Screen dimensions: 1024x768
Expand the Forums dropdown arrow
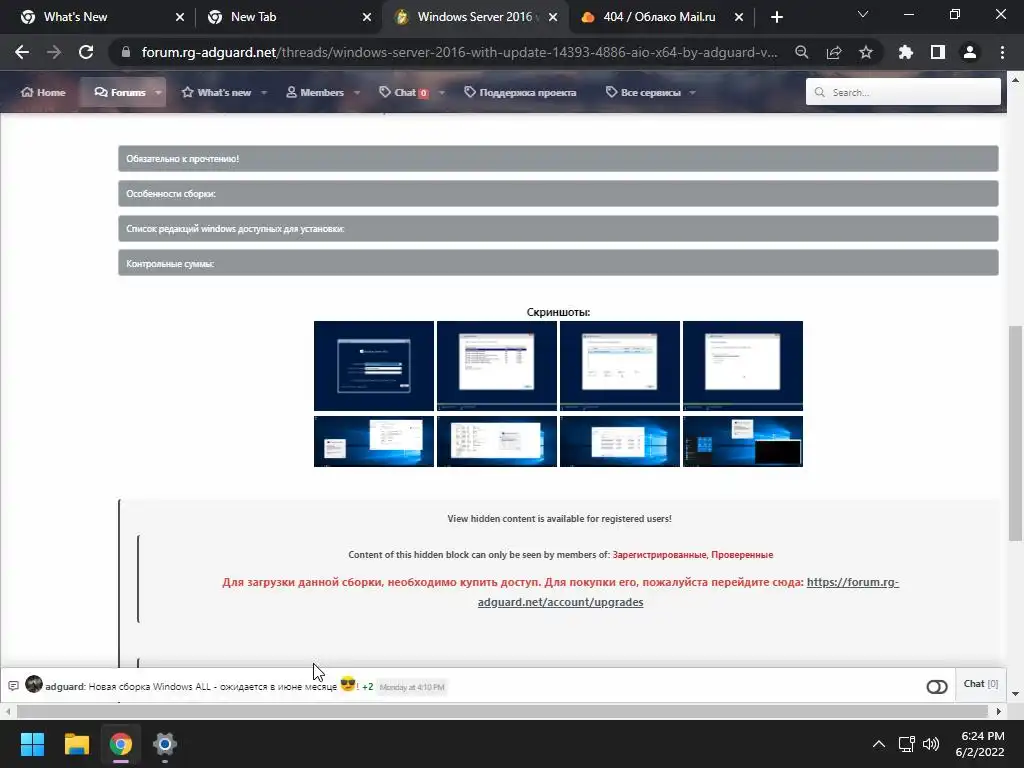pos(158,92)
